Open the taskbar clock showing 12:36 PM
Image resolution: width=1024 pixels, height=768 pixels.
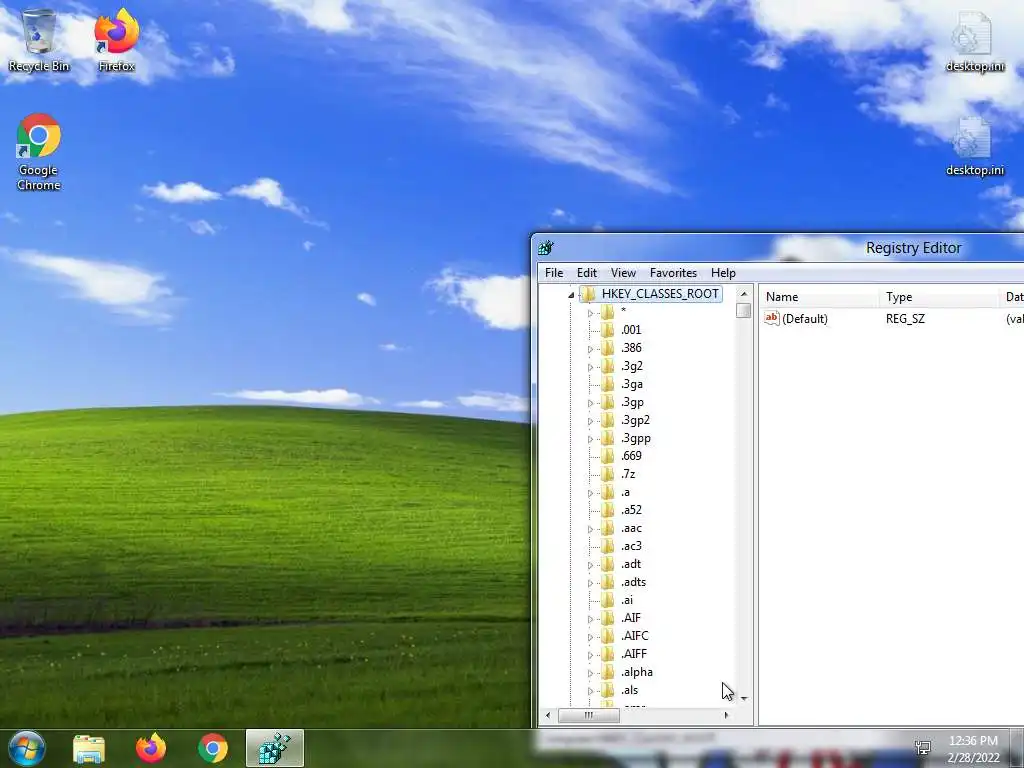[x=973, y=748]
